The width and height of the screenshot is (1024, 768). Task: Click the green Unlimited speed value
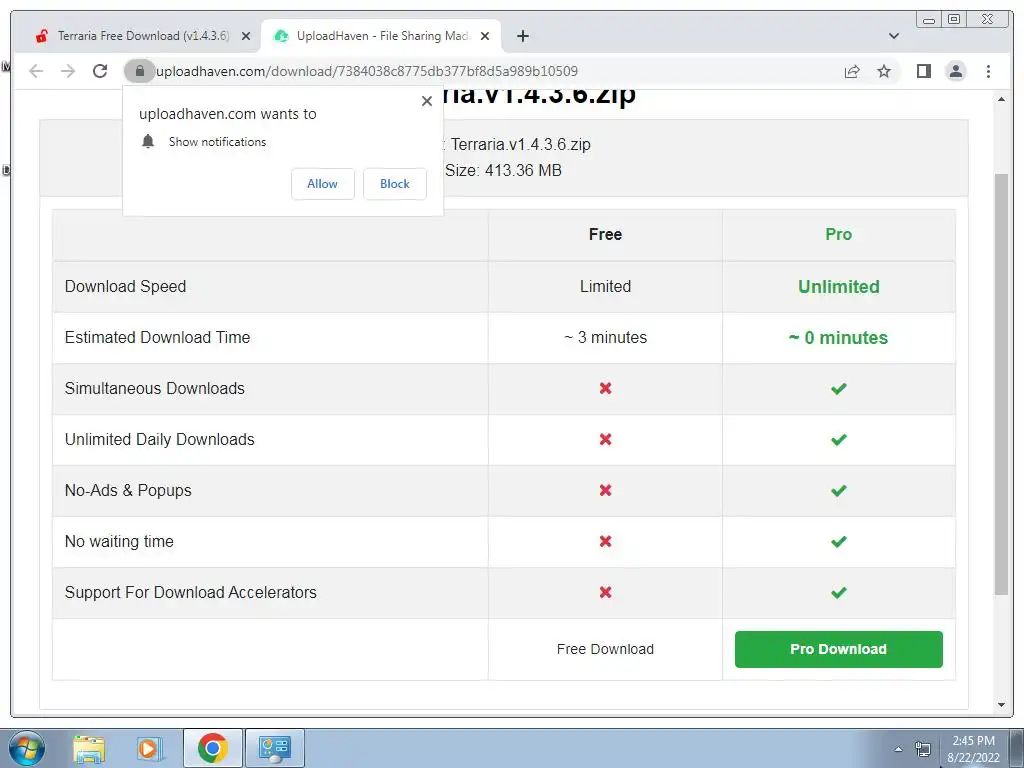[839, 286]
